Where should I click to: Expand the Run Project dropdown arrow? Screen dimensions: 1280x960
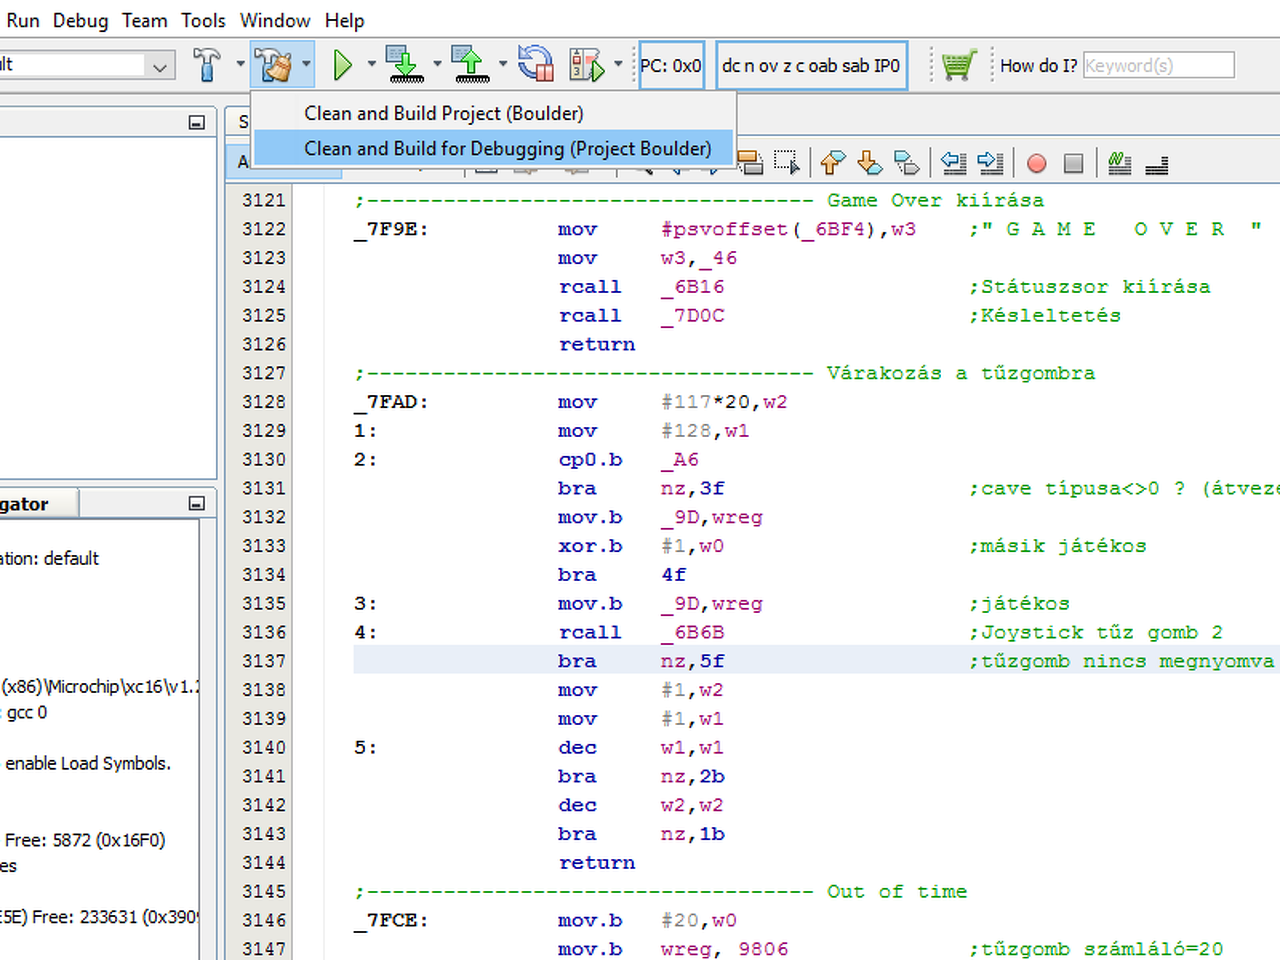371,65
